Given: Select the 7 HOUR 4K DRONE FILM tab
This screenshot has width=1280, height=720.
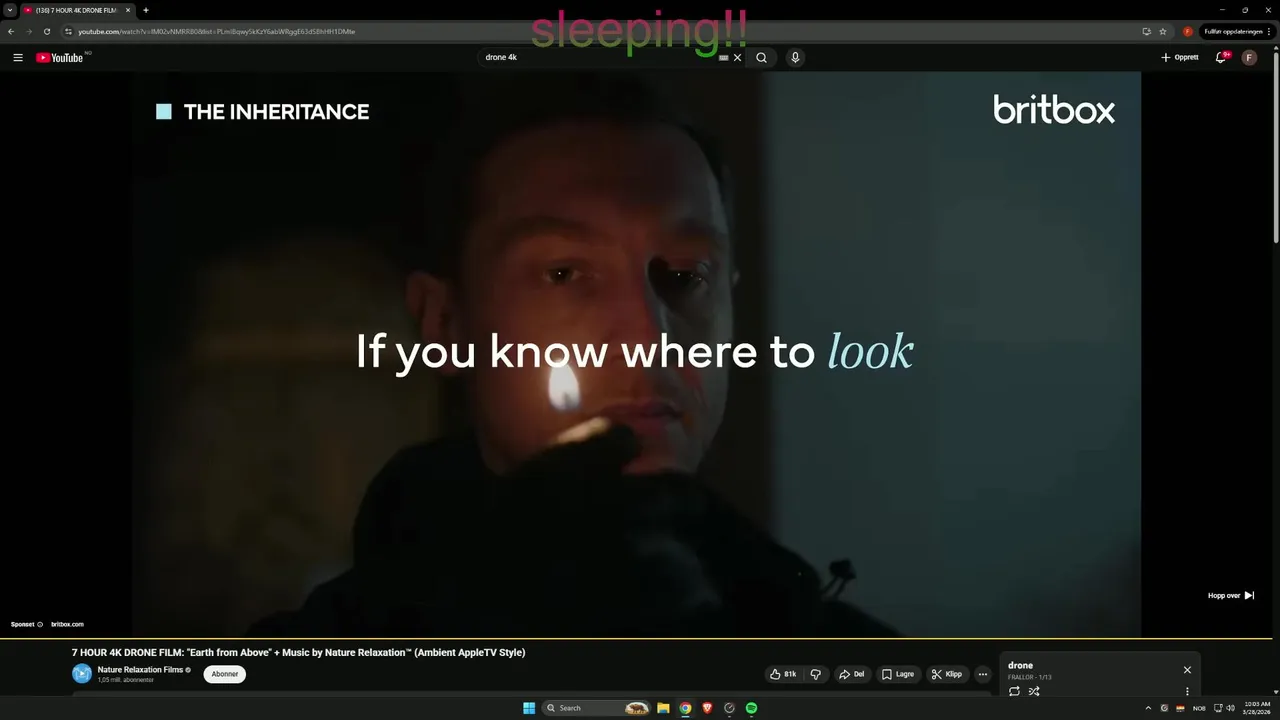Looking at the screenshot, I should [x=77, y=10].
